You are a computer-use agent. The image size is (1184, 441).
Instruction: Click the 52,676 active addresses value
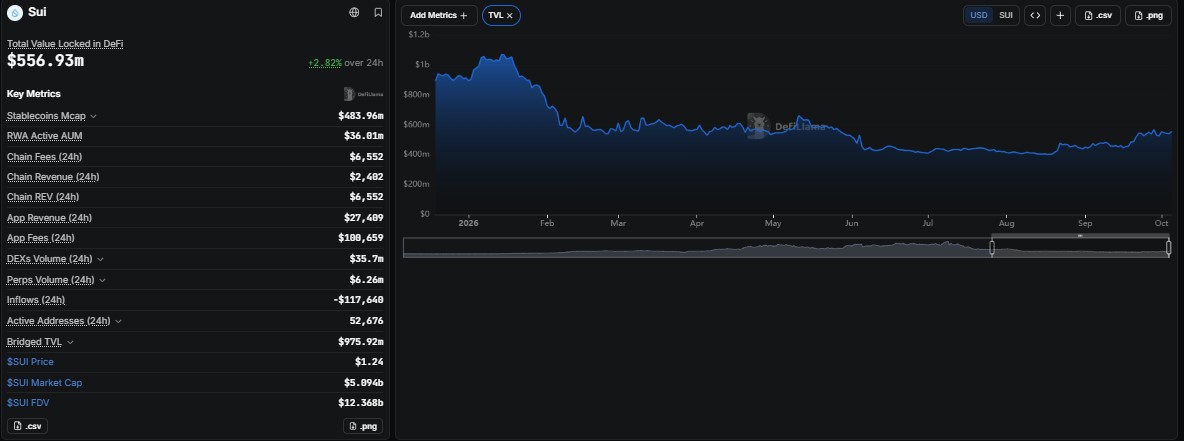pos(366,321)
